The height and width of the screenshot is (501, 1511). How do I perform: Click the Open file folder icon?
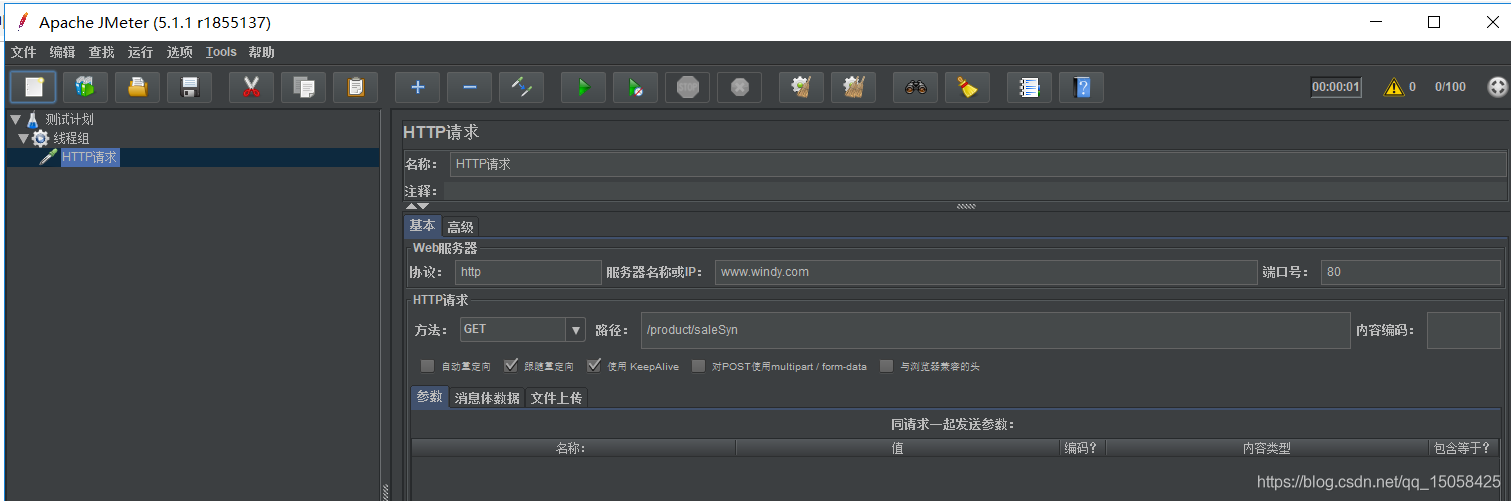[137, 87]
